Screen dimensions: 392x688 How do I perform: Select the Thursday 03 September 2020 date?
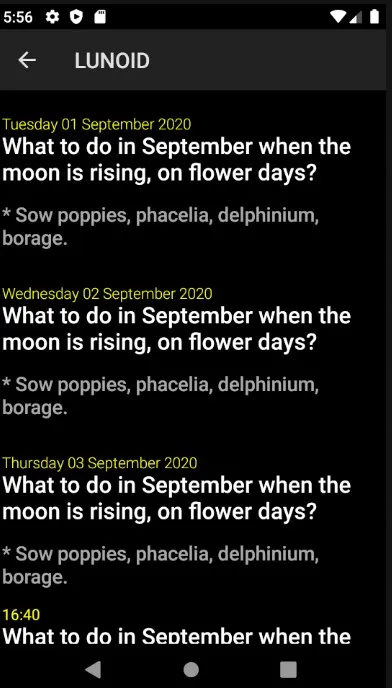[x=100, y=463]
